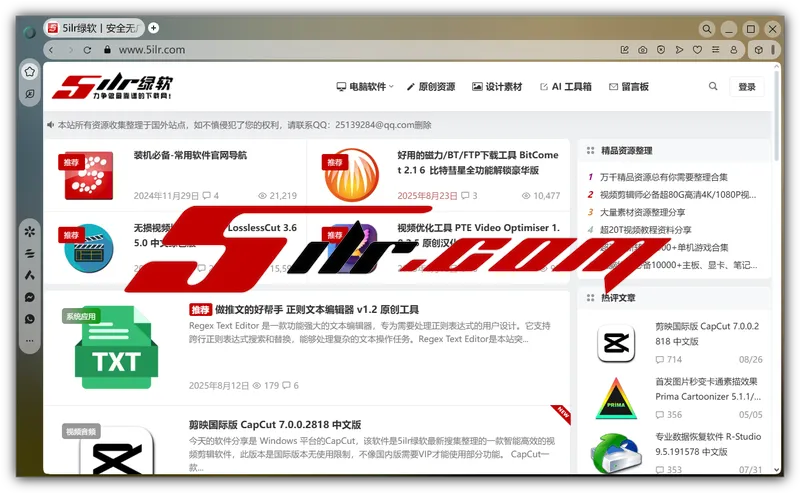This screenshot has width=800, height=493.
Task: Open 超20T视频教程资料分享 list item
Action: (645, 230)
